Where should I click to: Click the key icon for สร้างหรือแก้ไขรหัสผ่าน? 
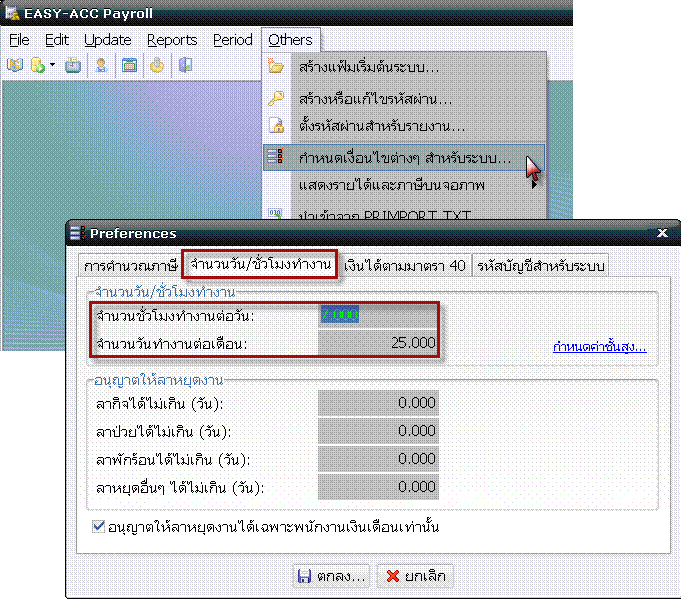[x=277, y=99]
